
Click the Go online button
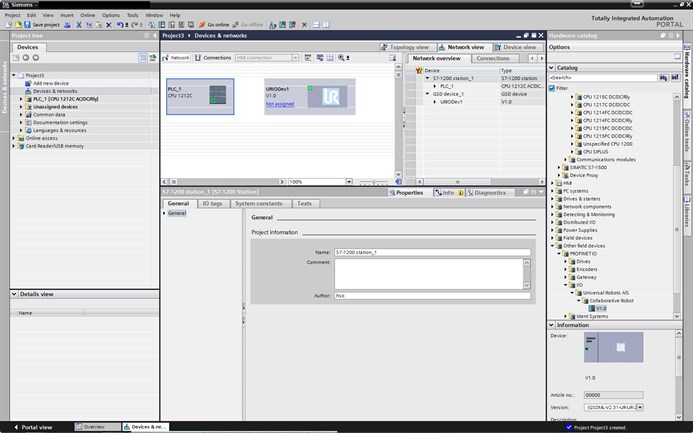214,25
